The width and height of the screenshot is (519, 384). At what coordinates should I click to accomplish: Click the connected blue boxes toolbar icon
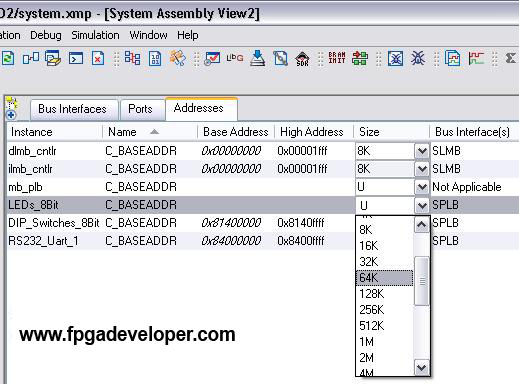click(31, 59)
